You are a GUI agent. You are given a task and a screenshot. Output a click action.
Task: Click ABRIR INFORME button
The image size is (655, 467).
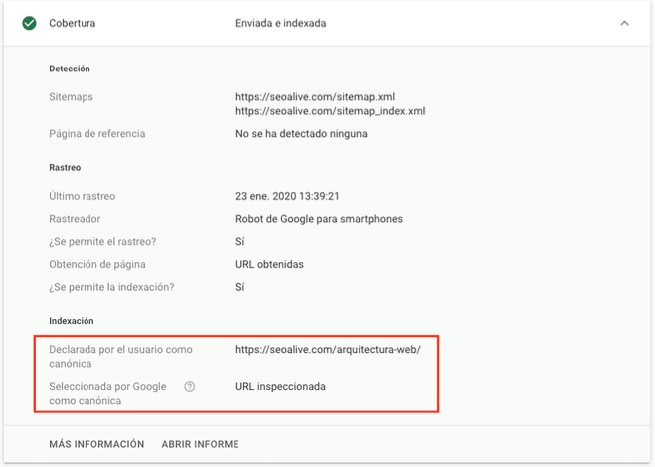200,444
